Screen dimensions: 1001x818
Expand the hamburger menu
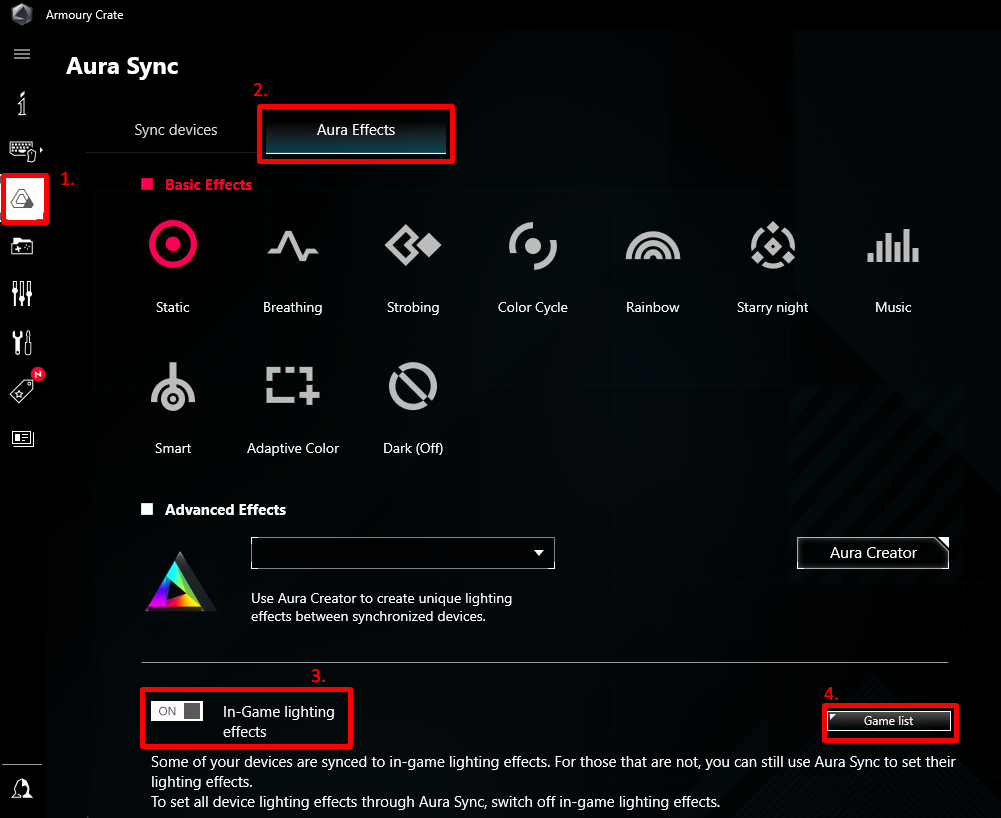[21, 54]
